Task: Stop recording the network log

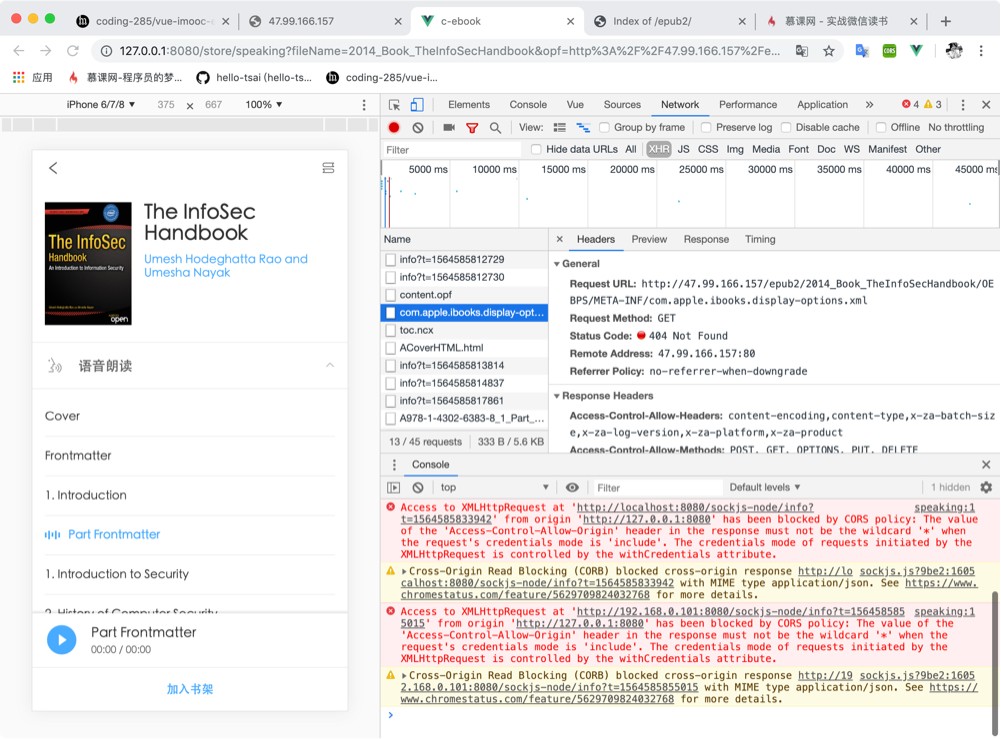Action: click(394, 128)
